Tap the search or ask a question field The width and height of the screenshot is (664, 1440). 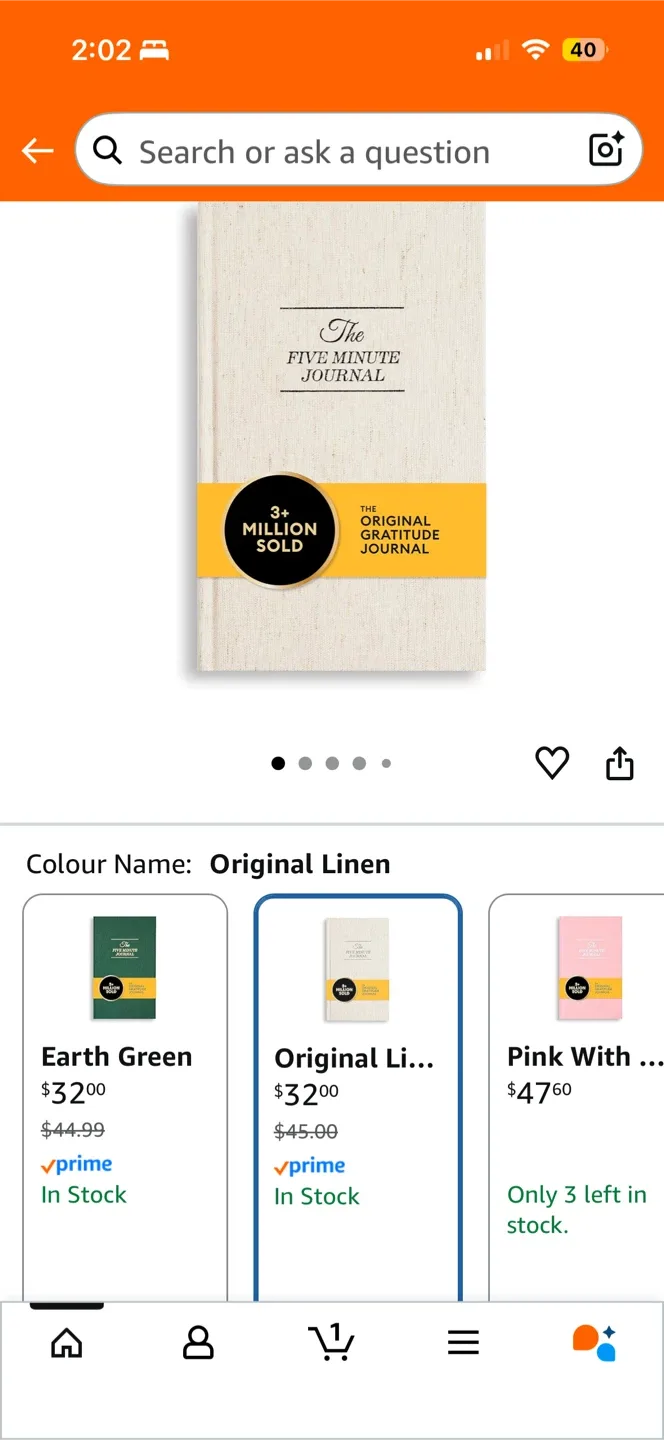(330, 150)
